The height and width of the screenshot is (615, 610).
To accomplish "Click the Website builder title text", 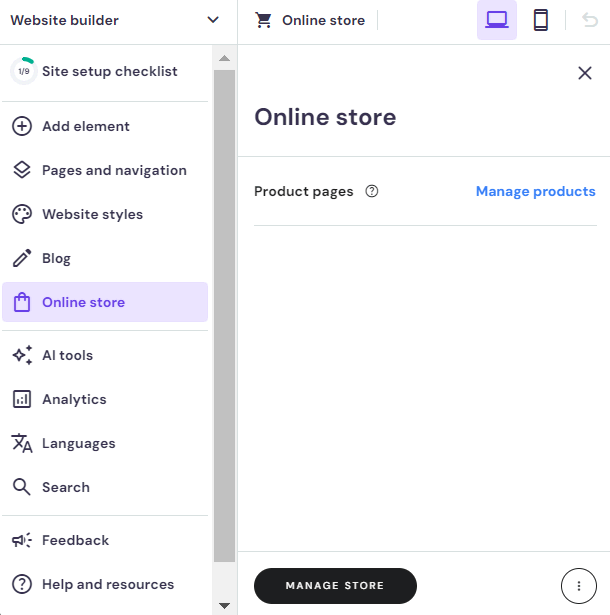I will [64, 20].
